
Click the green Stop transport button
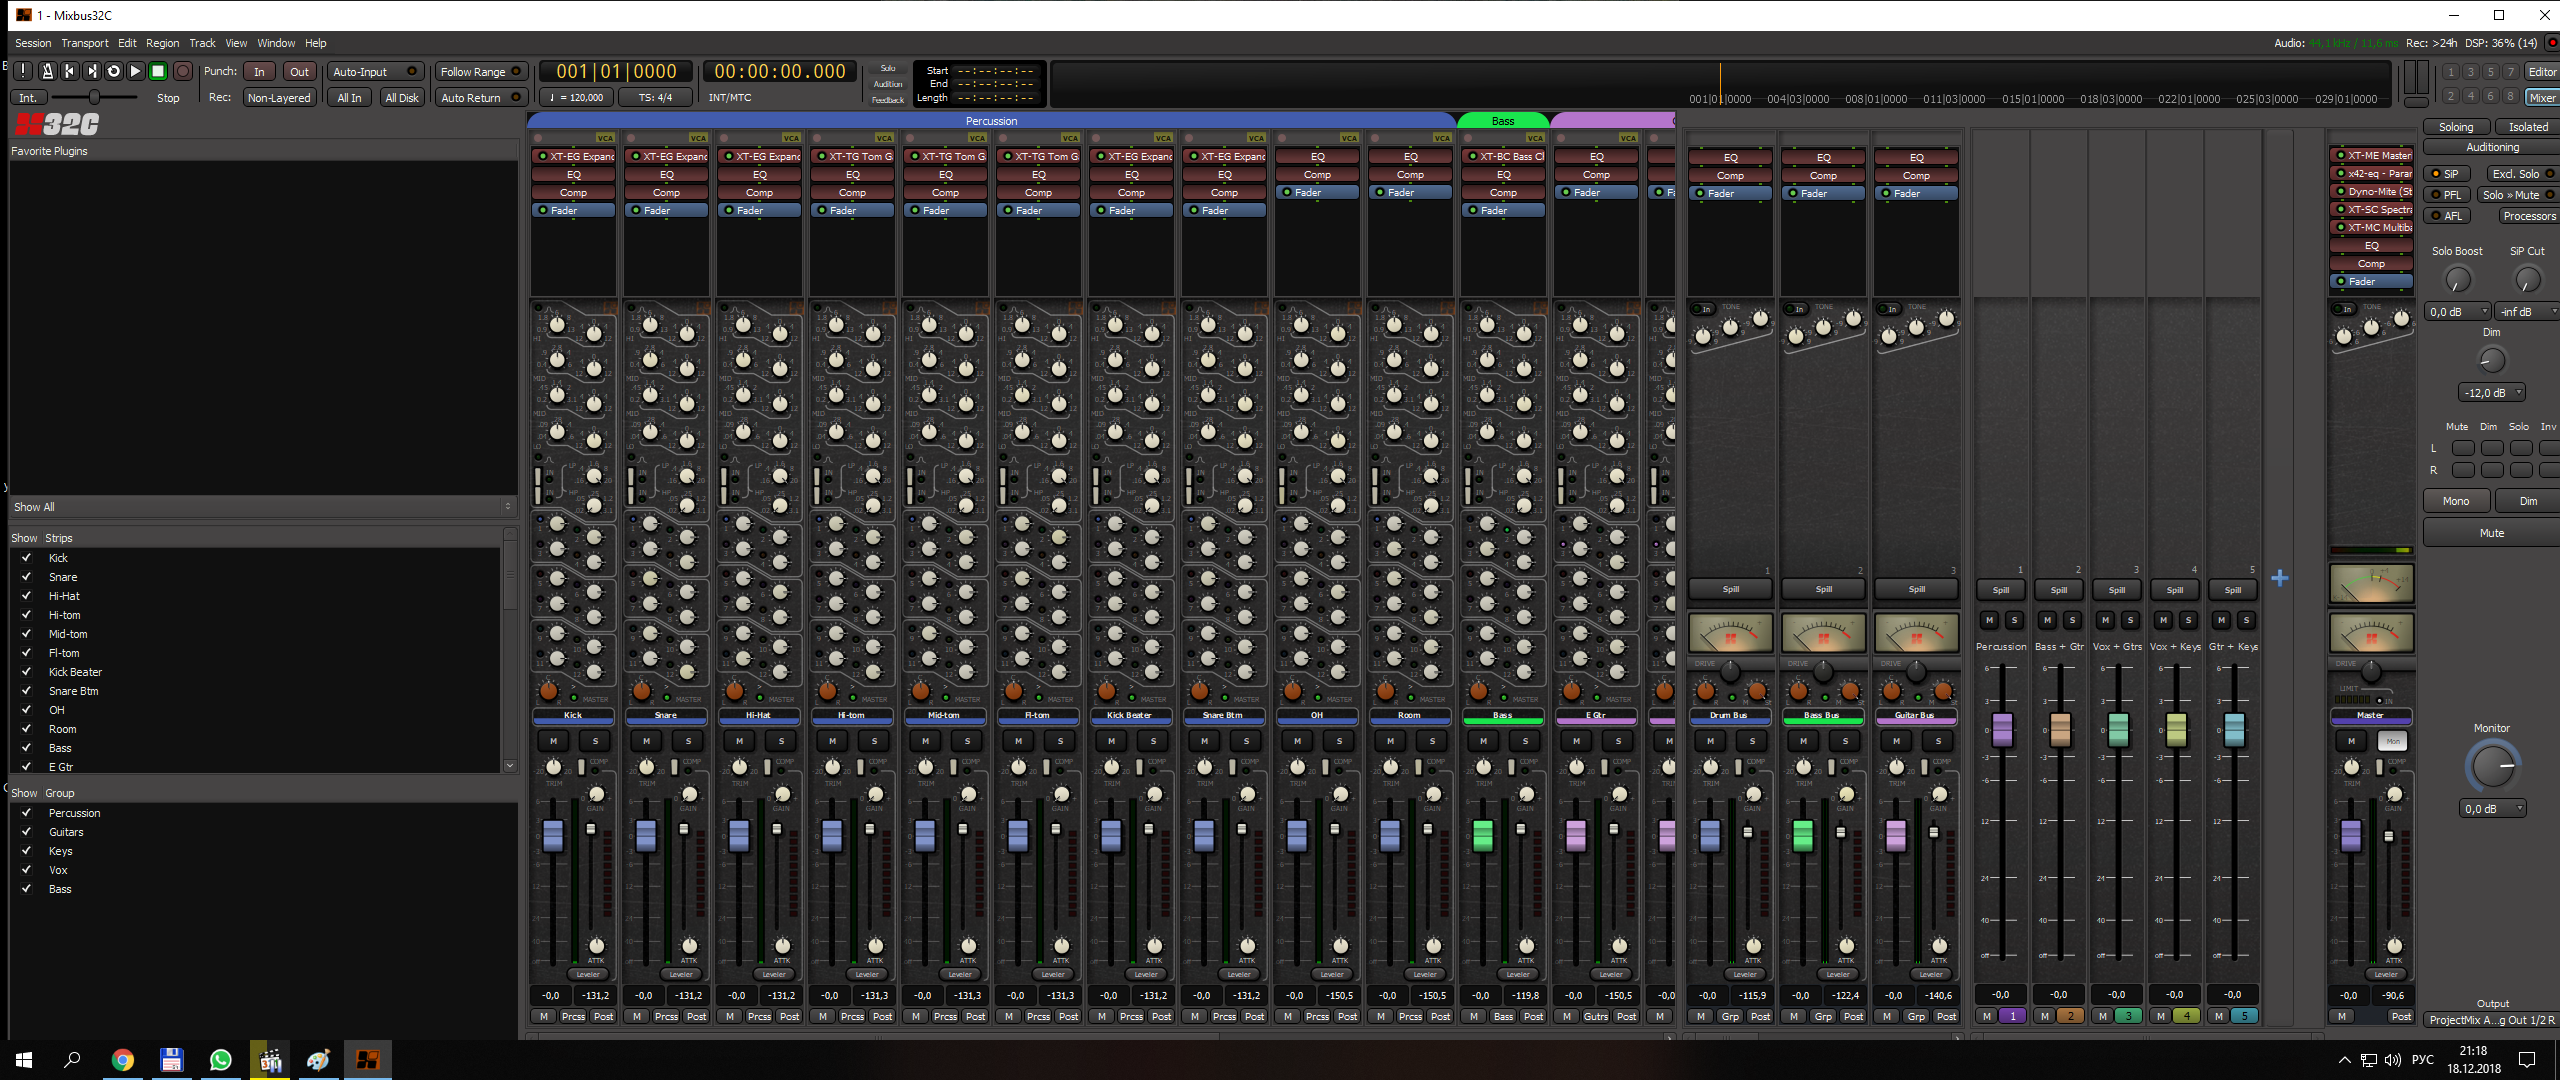158,71
